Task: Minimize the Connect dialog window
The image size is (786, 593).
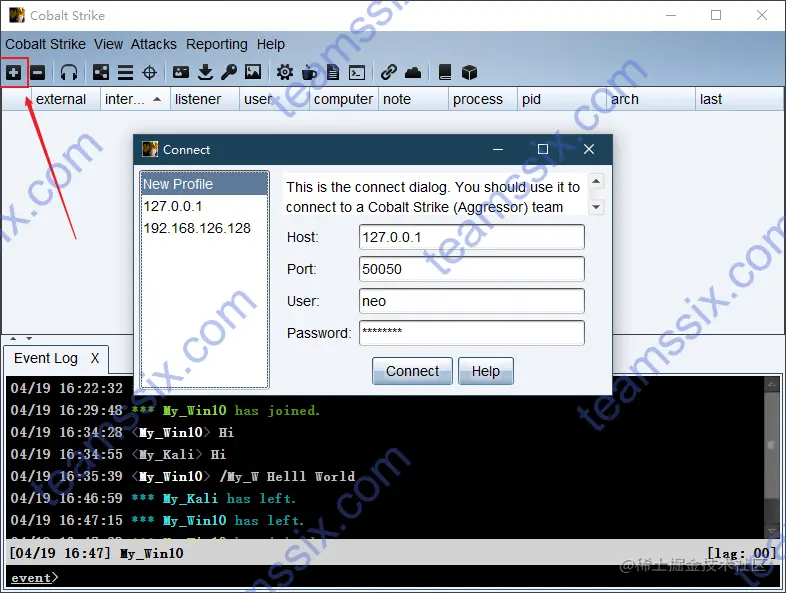Action: click(x=498, y=149)
